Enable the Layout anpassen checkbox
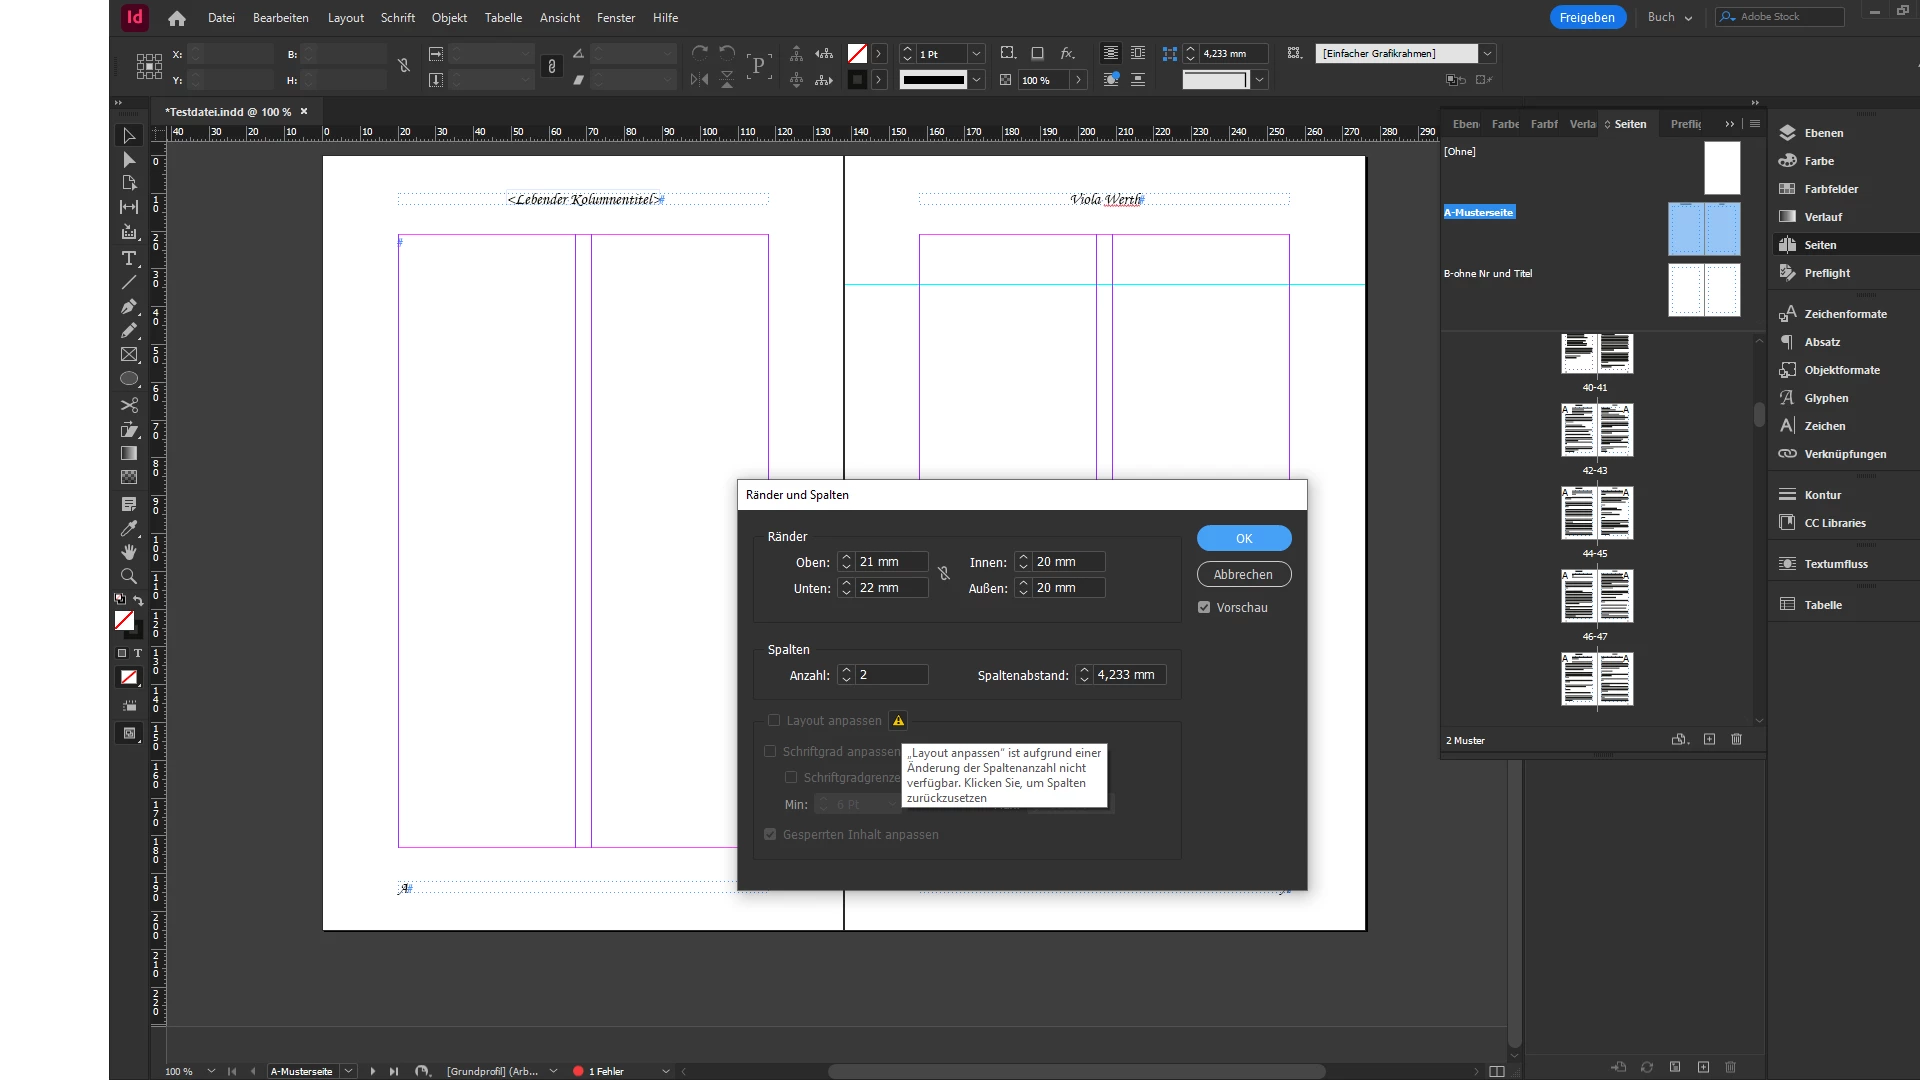Viewport: 1920px width, 1080px height. [774, 721]
